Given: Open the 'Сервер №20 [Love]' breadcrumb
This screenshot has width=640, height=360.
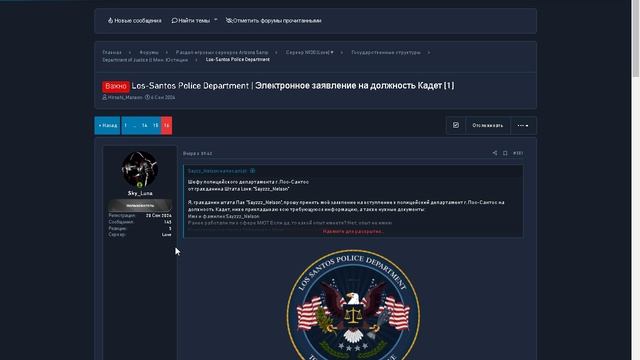Looking at the screenshot, I should (309, 52).
